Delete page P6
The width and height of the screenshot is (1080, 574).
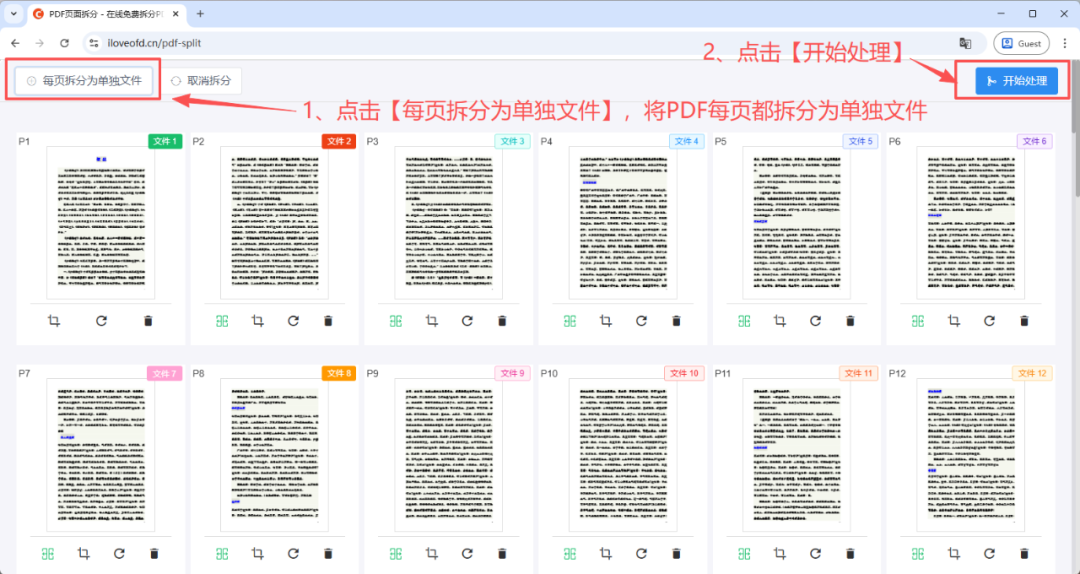tap(1025, 320)
